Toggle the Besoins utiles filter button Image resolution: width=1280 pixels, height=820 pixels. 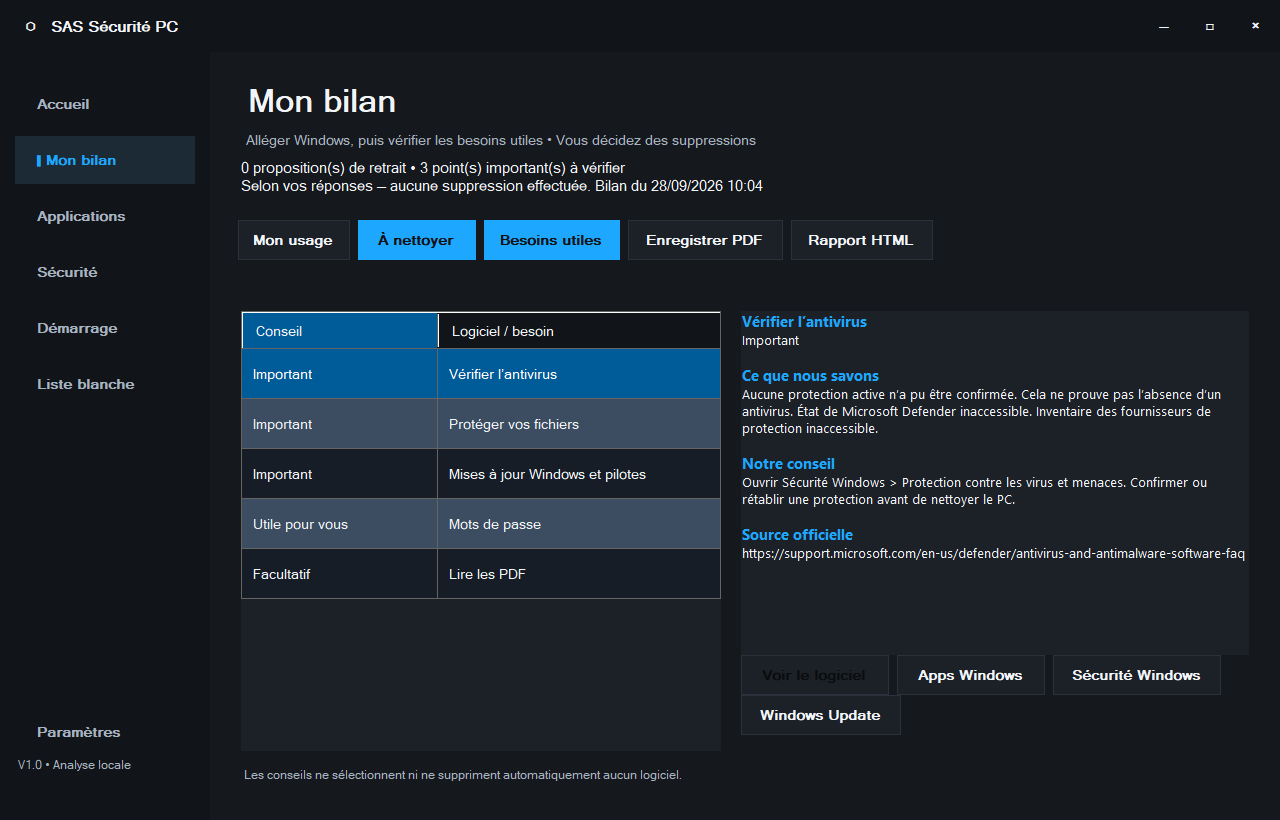pyautogui.click(x=551, y=240)
